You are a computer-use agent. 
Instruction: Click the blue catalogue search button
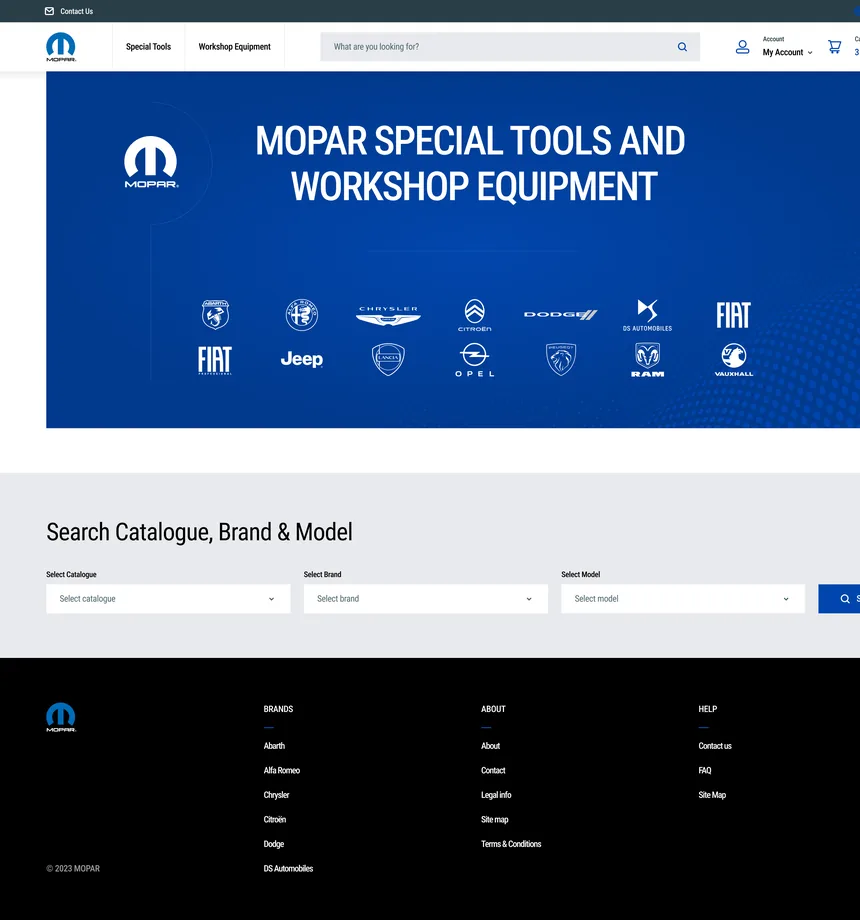pyautogui.click(x=839, y=598)
